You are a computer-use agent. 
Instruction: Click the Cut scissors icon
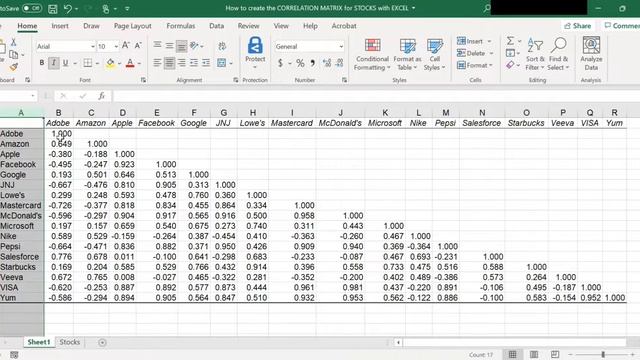tap(13, 42)
